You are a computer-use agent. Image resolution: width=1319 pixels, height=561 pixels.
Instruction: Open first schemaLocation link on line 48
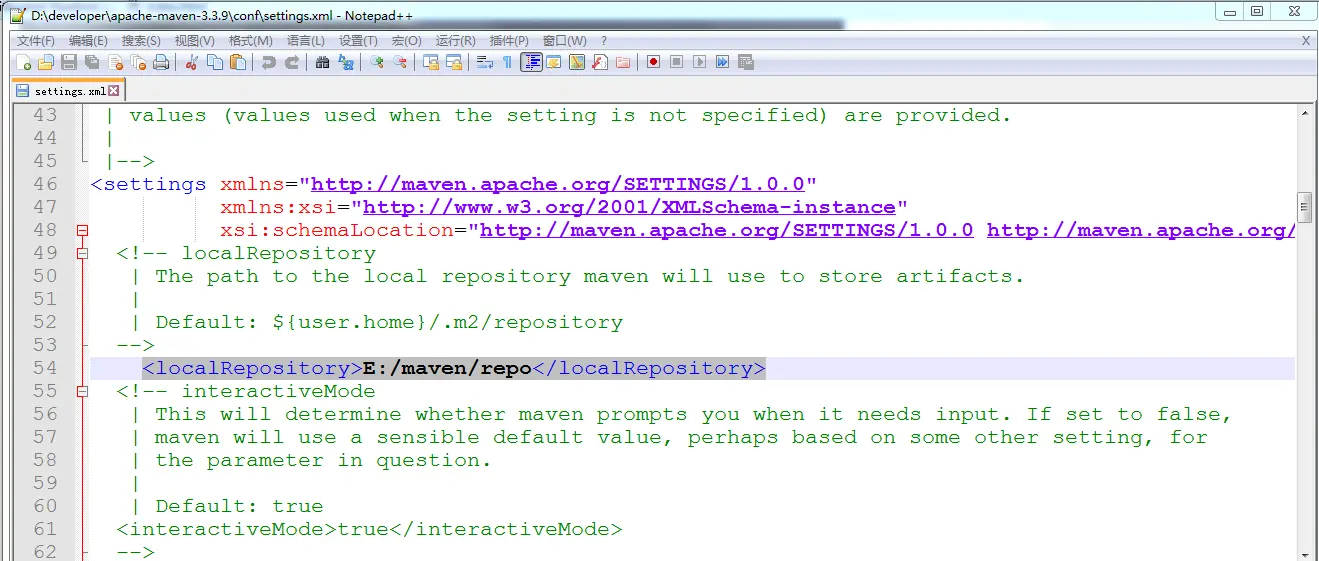[727, 230]
